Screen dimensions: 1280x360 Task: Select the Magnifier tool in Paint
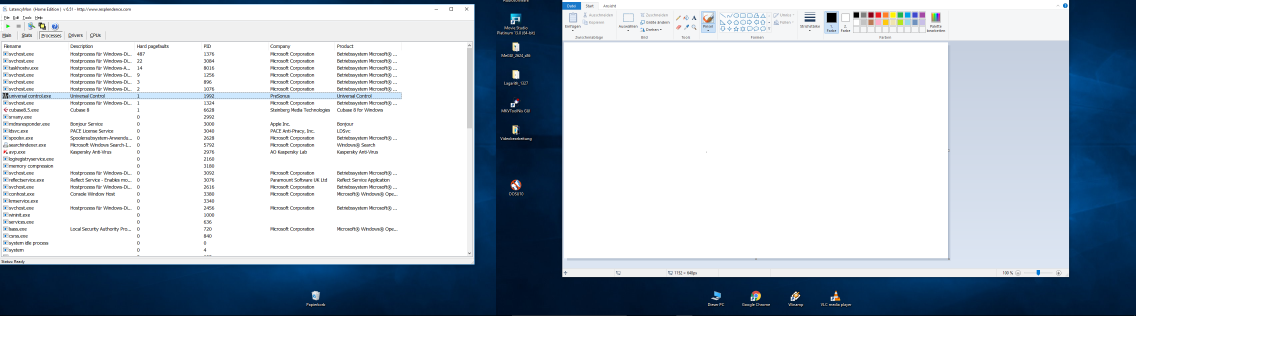coord(694,28)
